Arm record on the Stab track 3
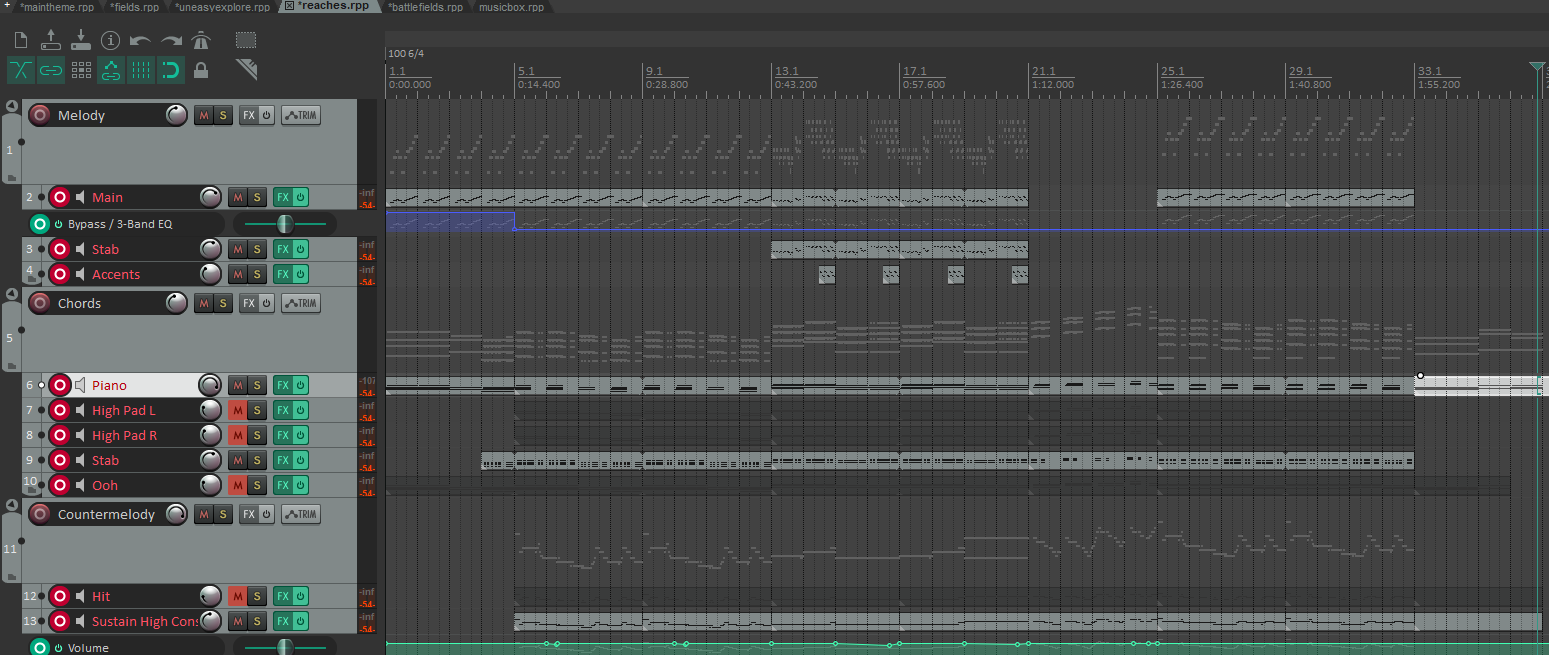 (x=59, y=249)
